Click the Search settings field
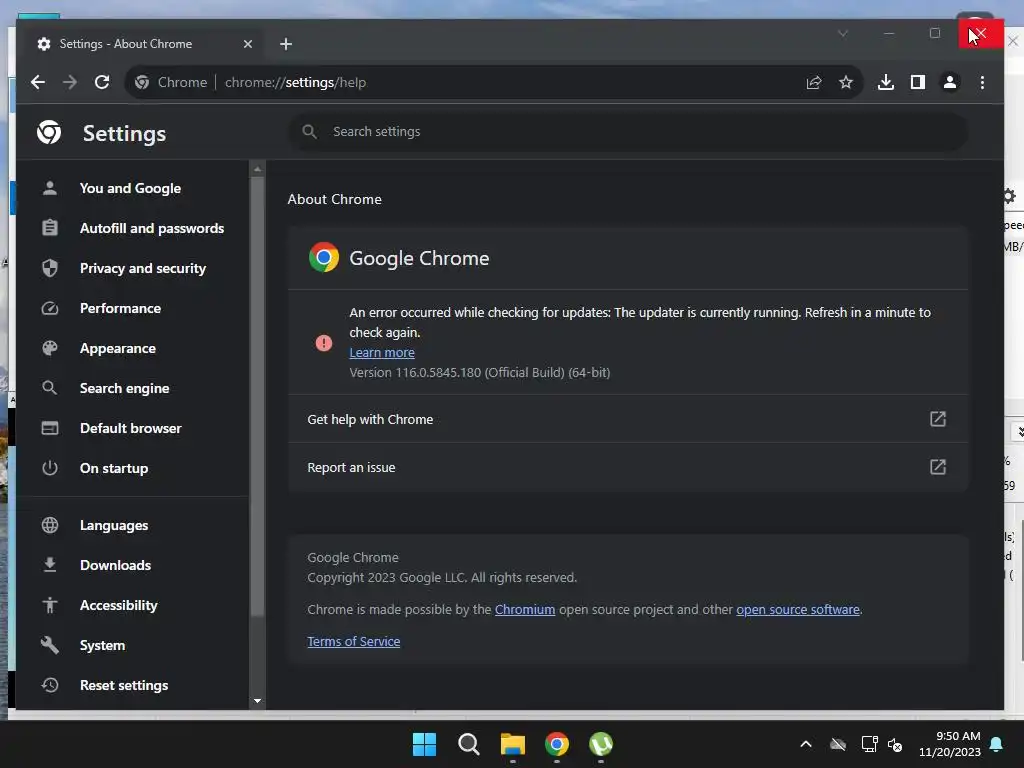 (628, 132)
